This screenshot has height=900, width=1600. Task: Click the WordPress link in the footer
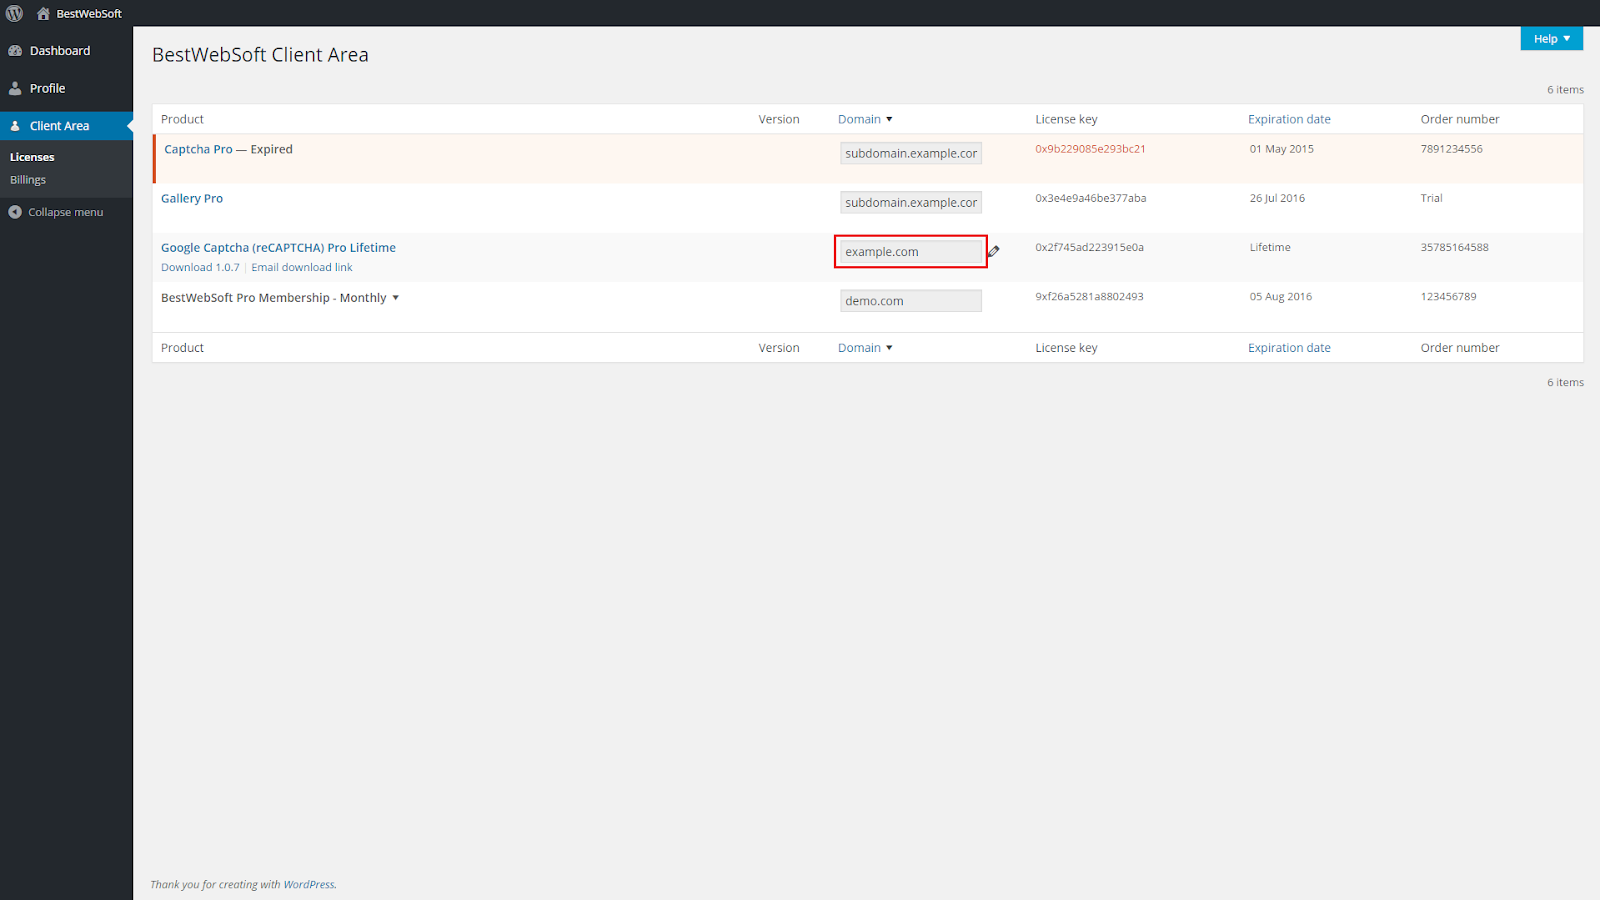click(309, 884)
